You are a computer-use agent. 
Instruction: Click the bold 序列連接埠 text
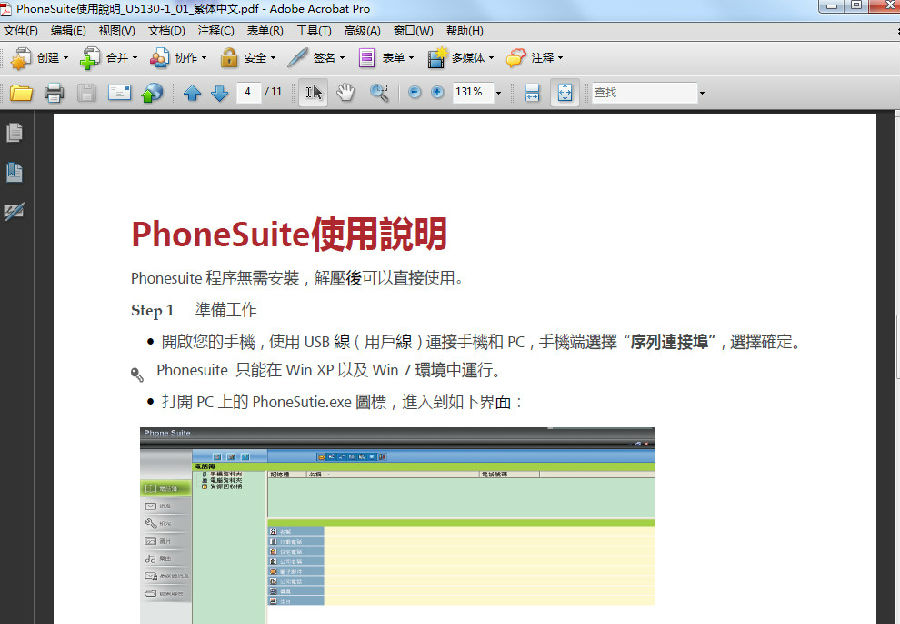pos(669,342)
